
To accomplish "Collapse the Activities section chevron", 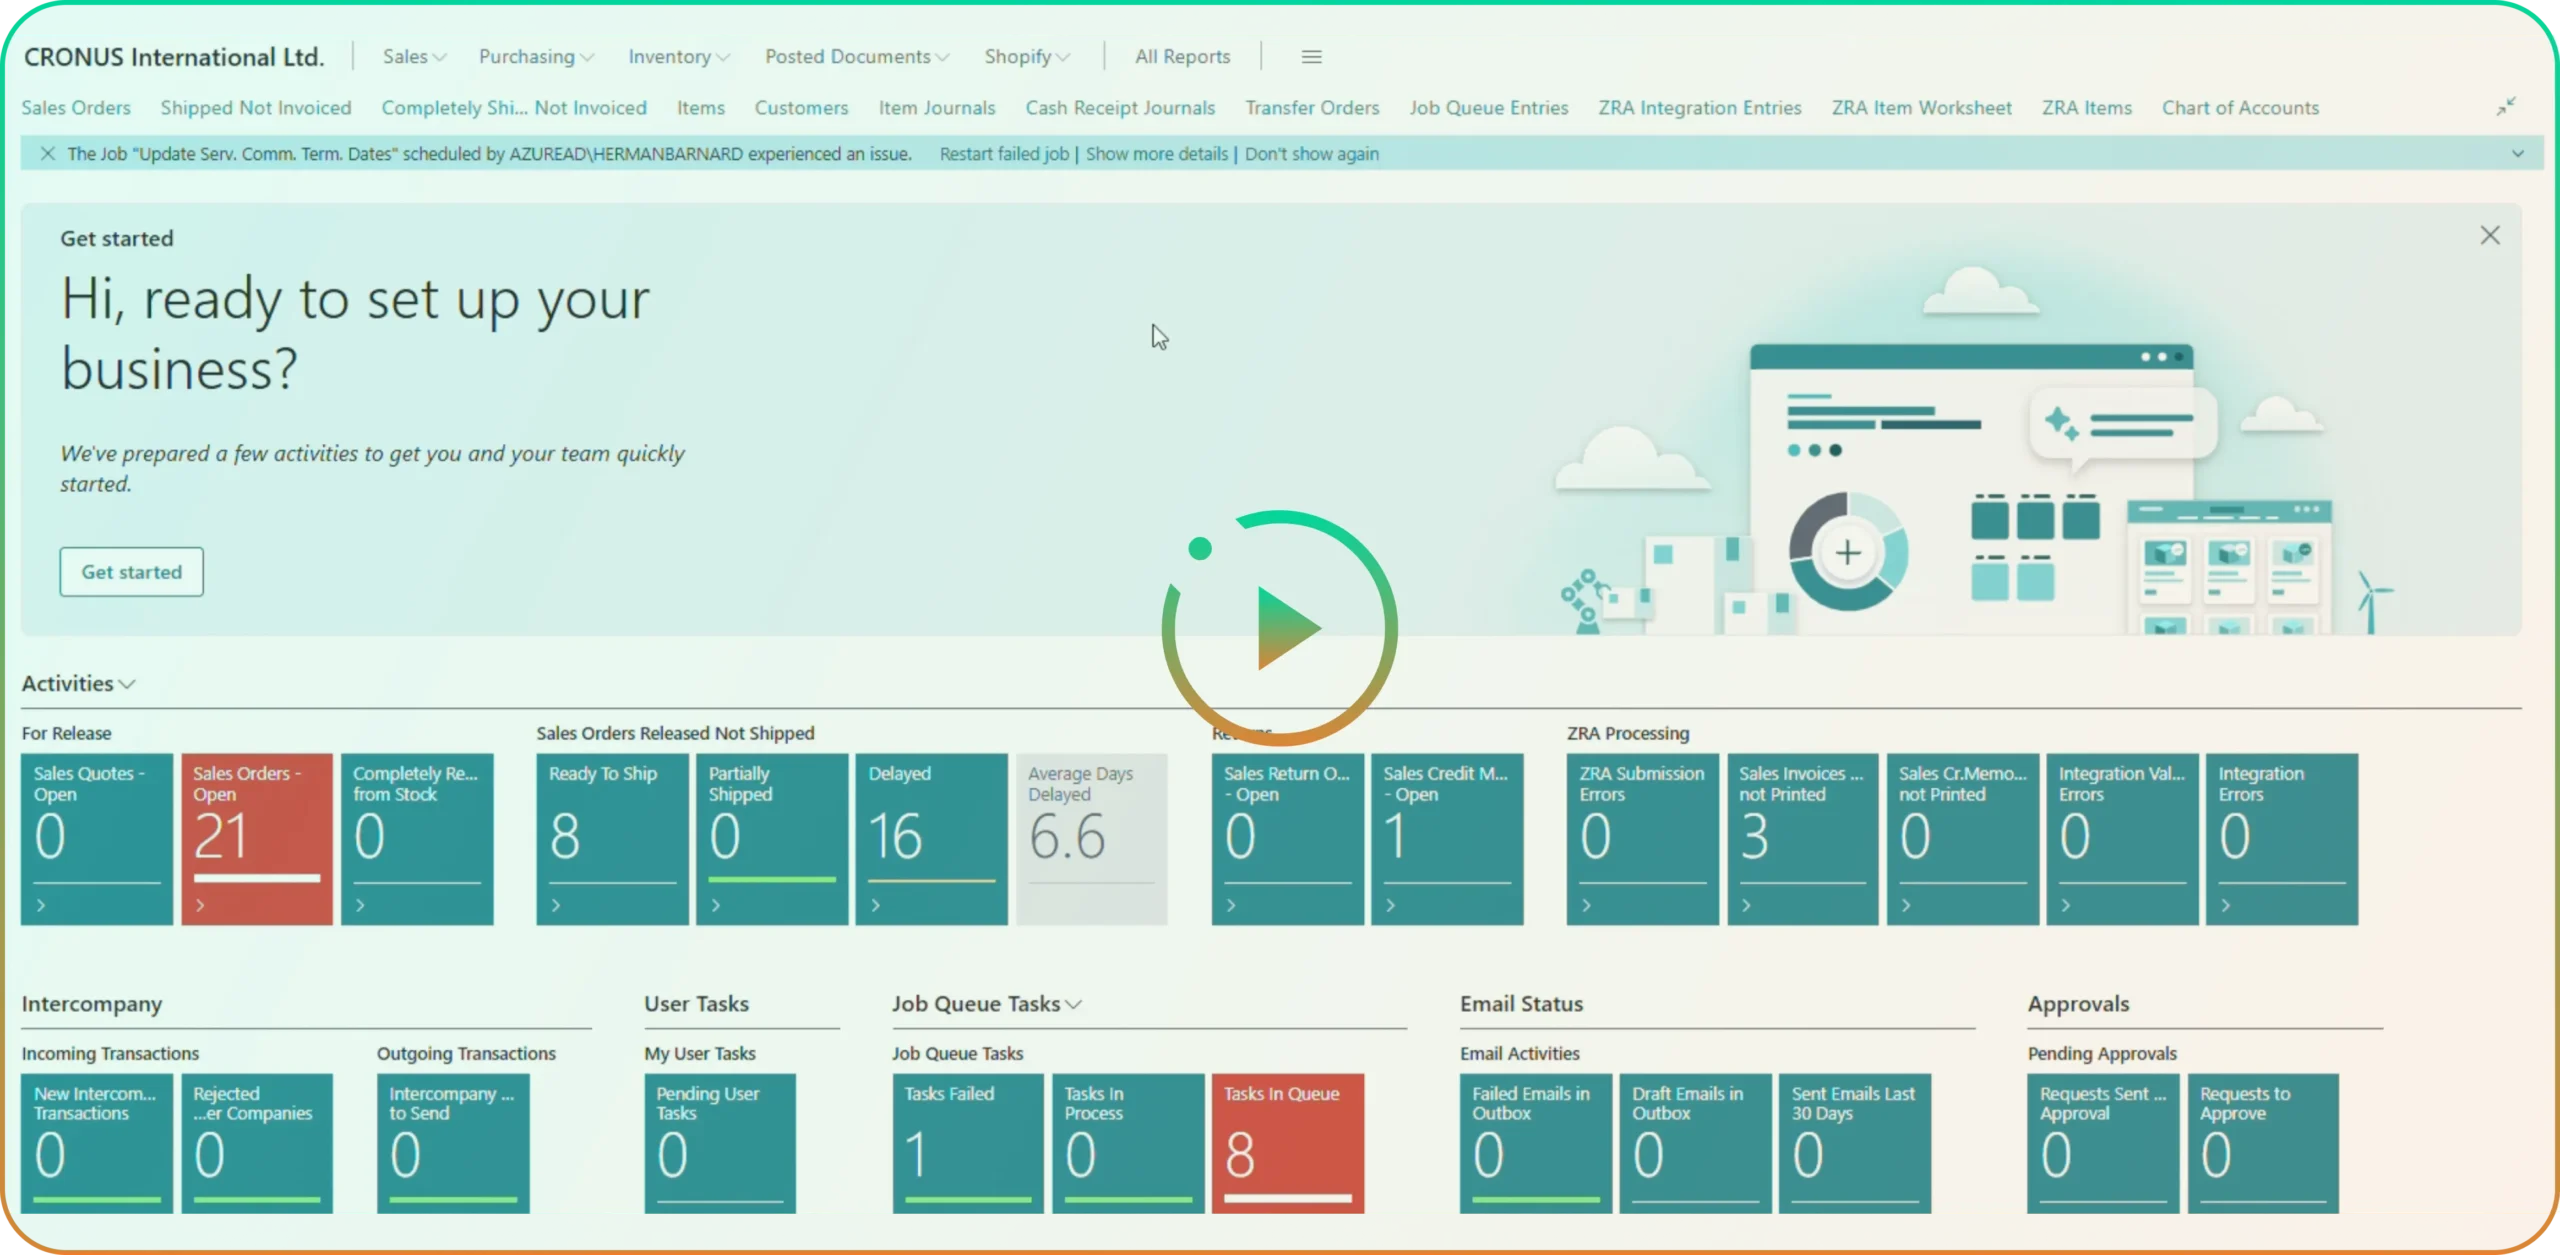I will [x=127, y=684].
